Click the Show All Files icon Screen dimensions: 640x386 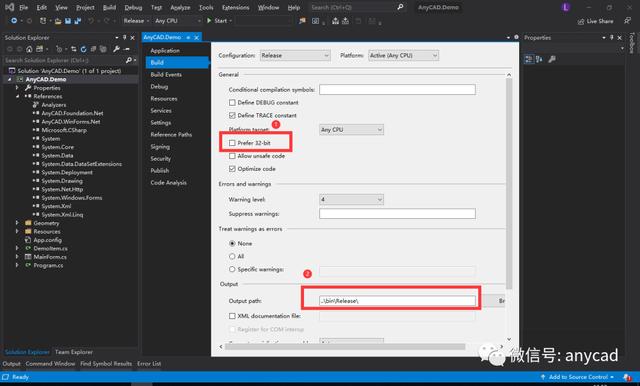103,49
